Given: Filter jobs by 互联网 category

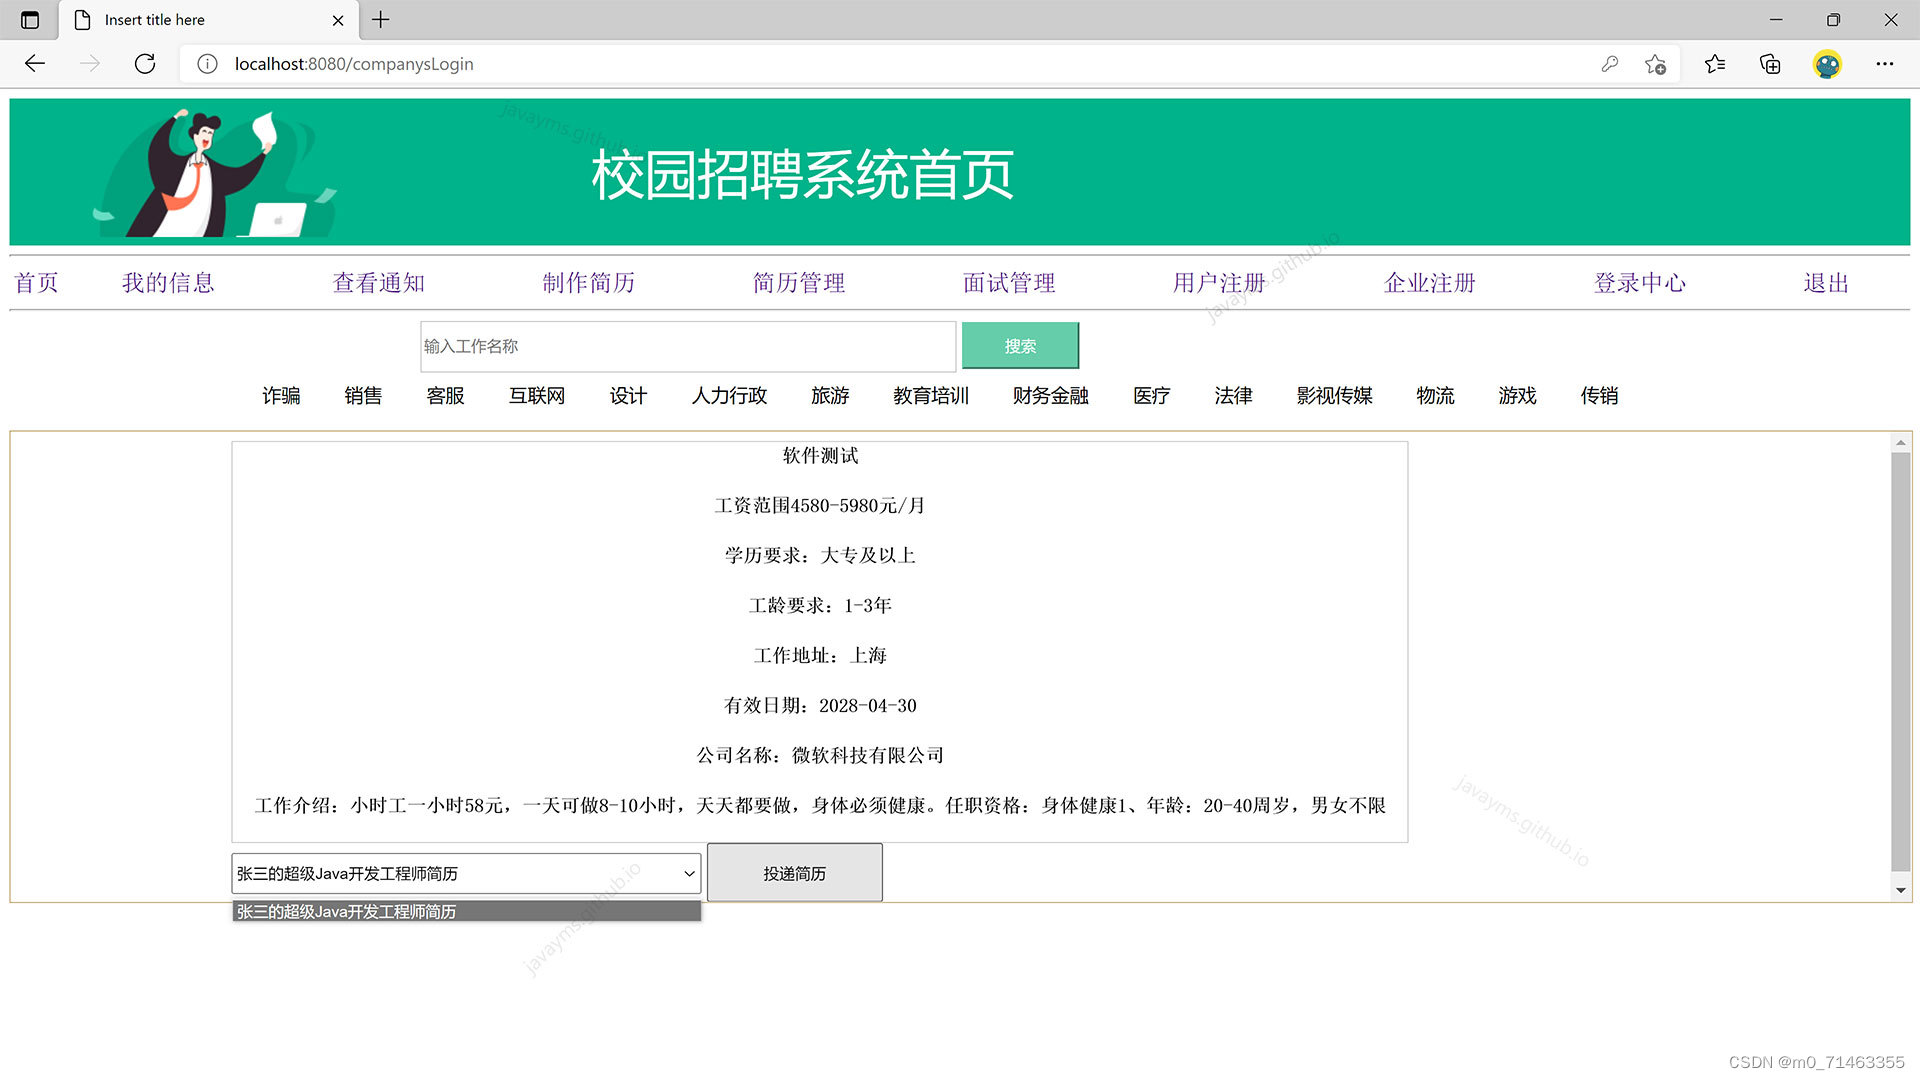Looking at the screenshot, I should tap(536, 396).
